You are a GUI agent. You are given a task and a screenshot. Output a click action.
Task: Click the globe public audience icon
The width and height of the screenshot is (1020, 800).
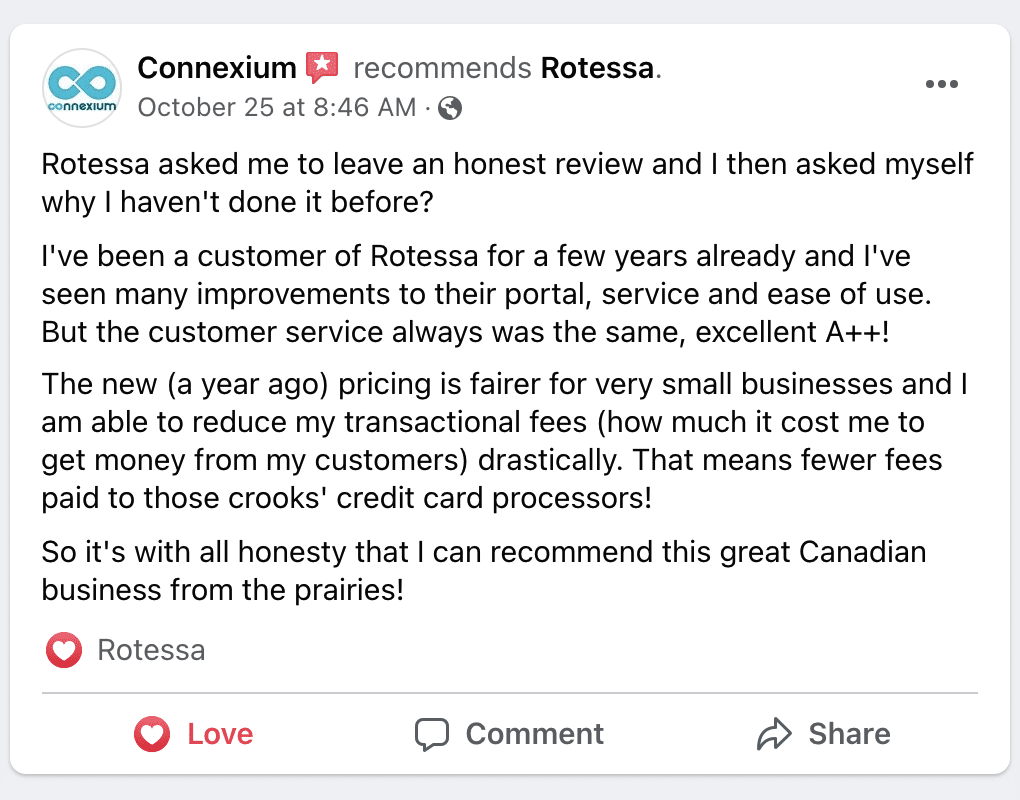click(x=450, y=108)
